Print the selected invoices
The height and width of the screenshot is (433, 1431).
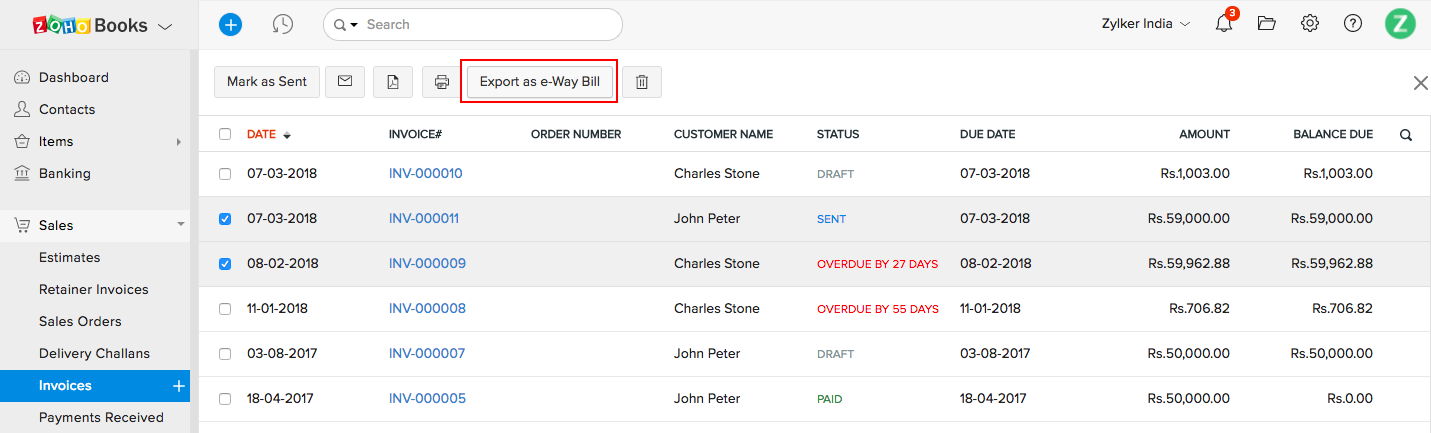tap(441, 82)
